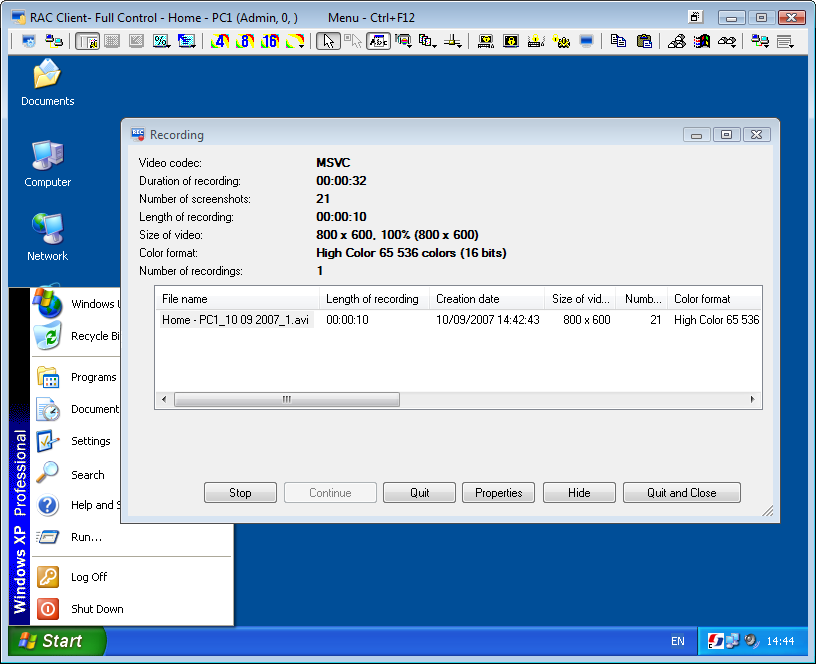Open the yellow crosshair tool dropdown
The height and width of the screenshot is (664, 816).
(x=453, y=41)
